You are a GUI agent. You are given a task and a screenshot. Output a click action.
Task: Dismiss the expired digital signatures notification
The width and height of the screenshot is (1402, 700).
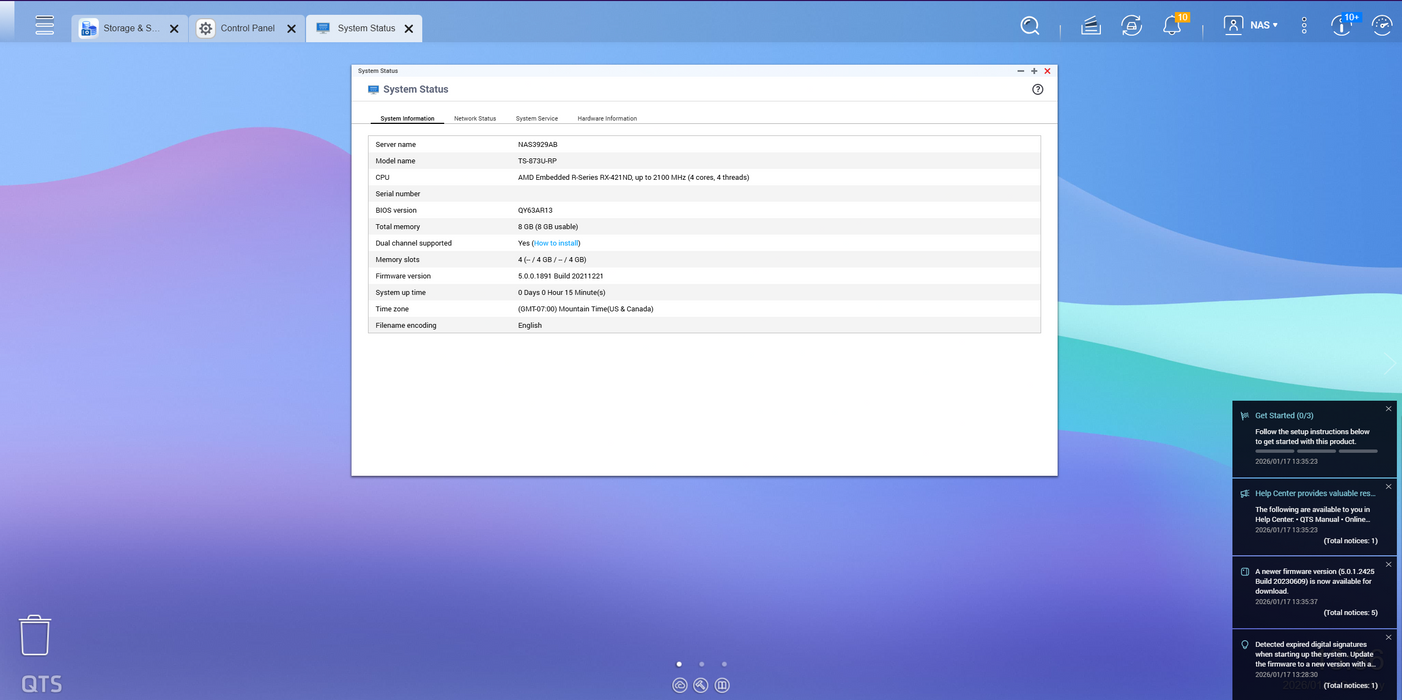pos(1388,638)
